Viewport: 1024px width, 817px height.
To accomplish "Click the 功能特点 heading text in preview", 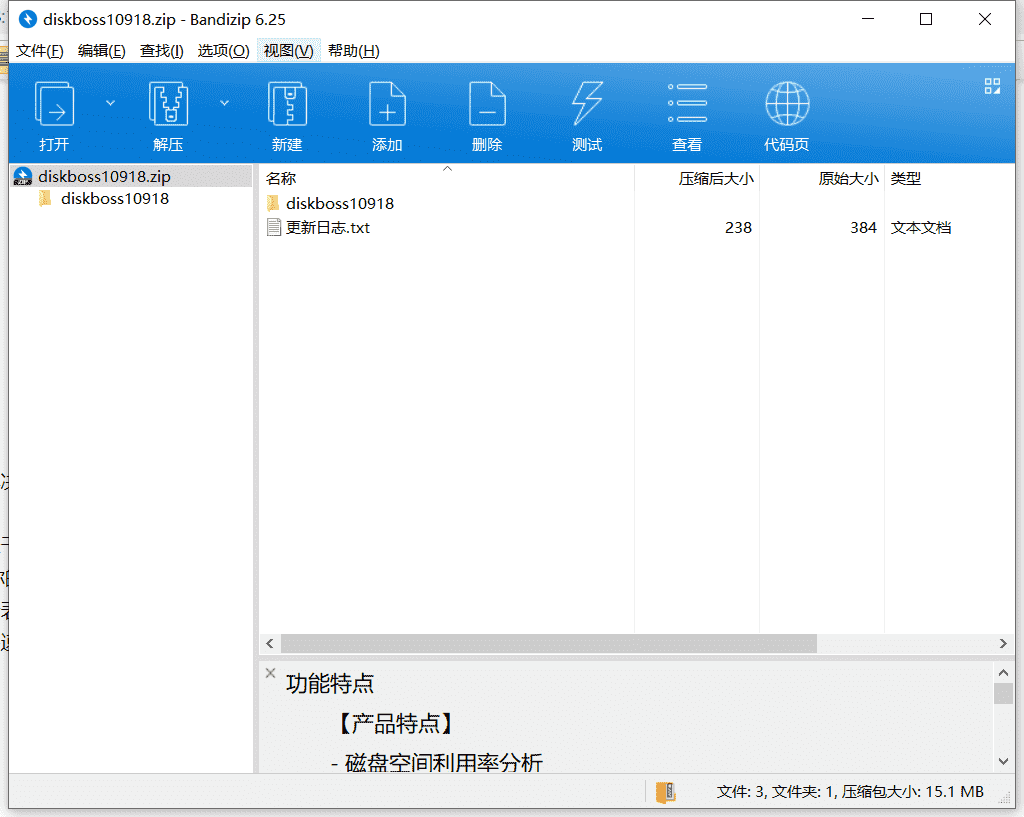I will 330,684.
